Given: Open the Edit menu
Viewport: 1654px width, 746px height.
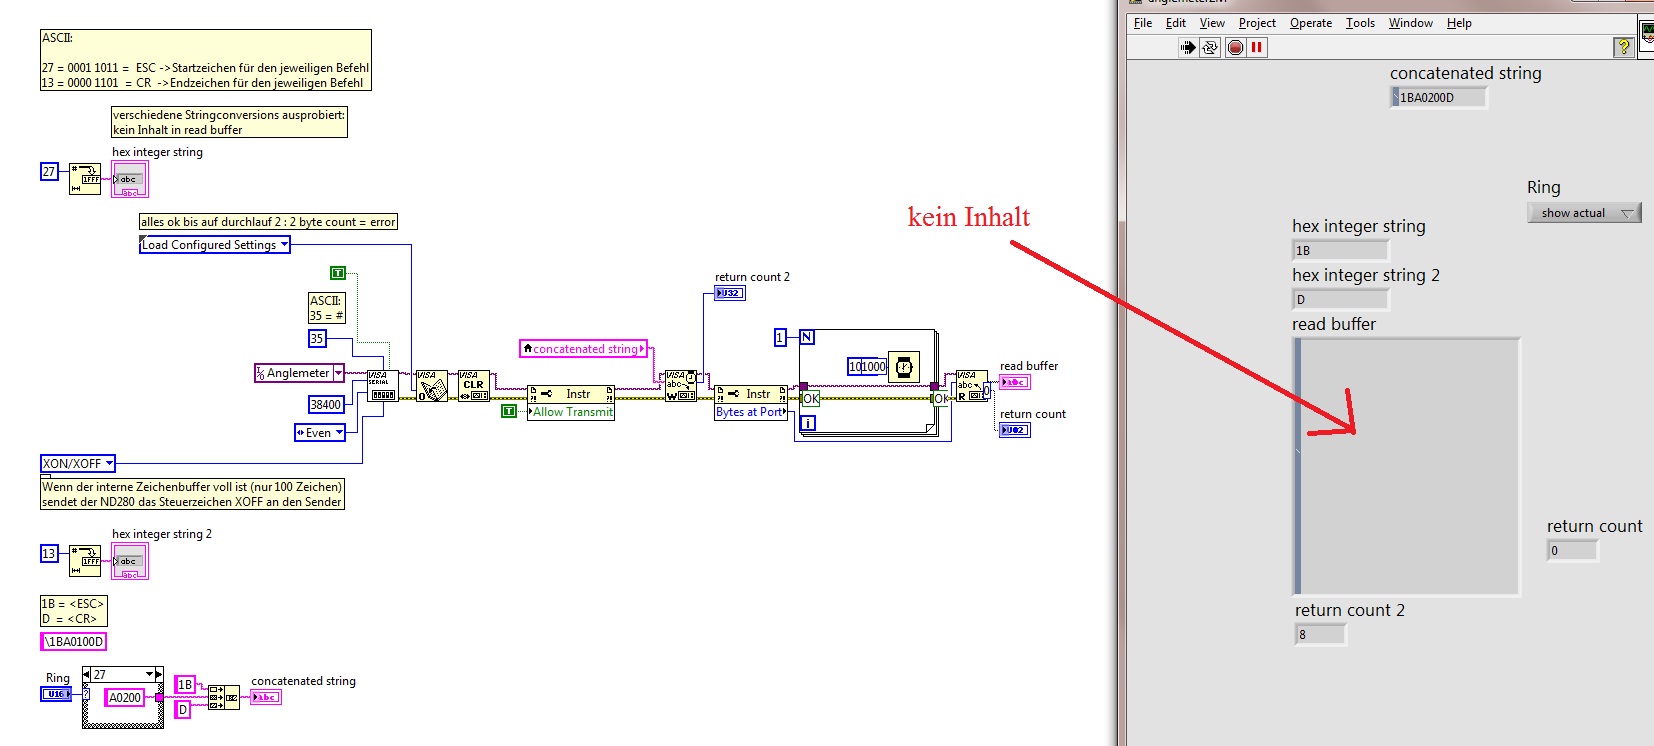Looking at the screenshot, I should (x=1176, y=23).
